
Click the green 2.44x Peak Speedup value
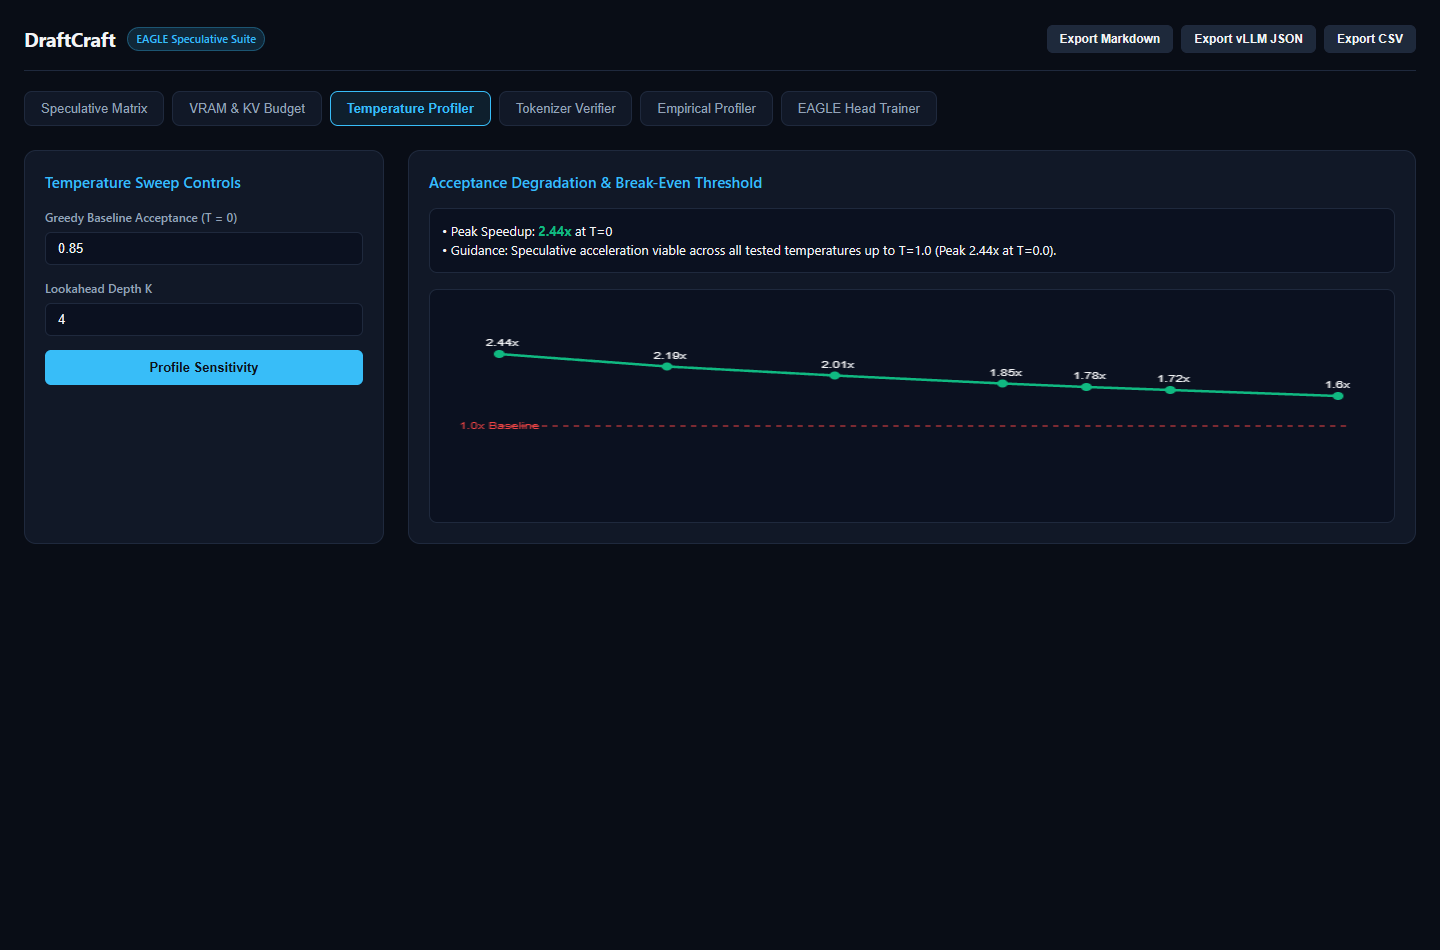pyautogui.click(x=555, y=231)
